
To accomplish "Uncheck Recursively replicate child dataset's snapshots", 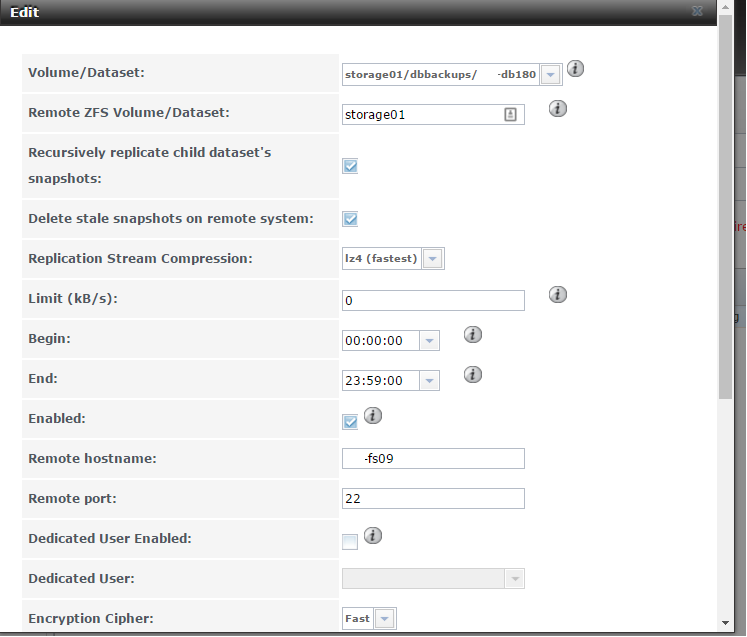I will [x=350, y=166].
